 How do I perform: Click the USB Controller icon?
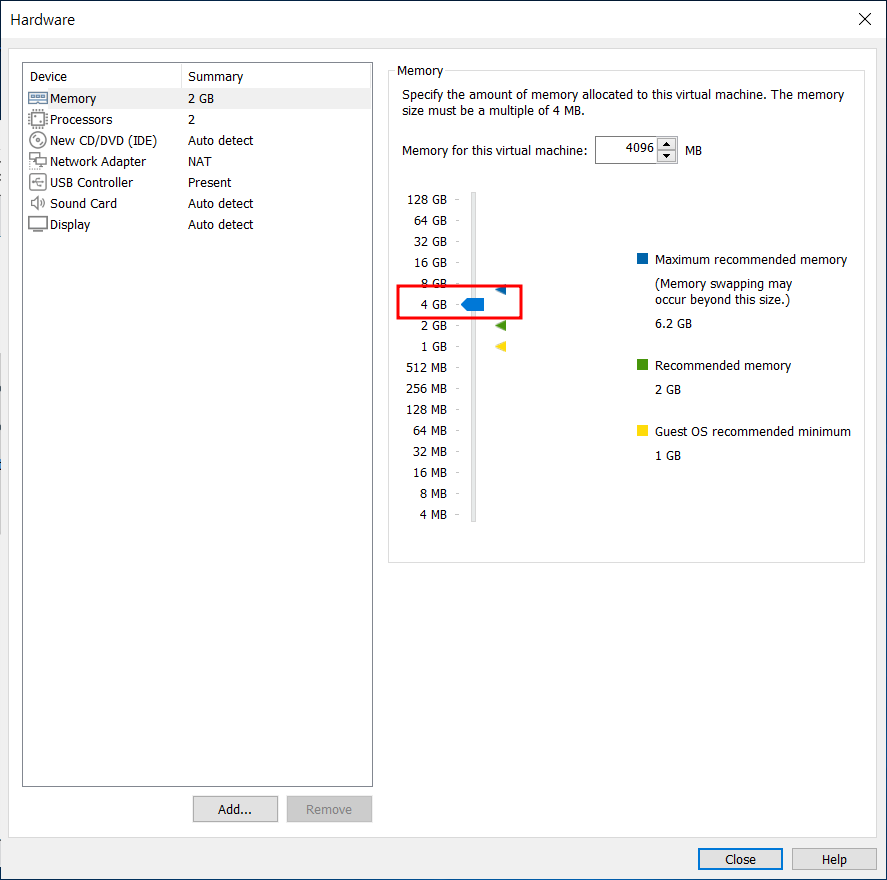37,182
